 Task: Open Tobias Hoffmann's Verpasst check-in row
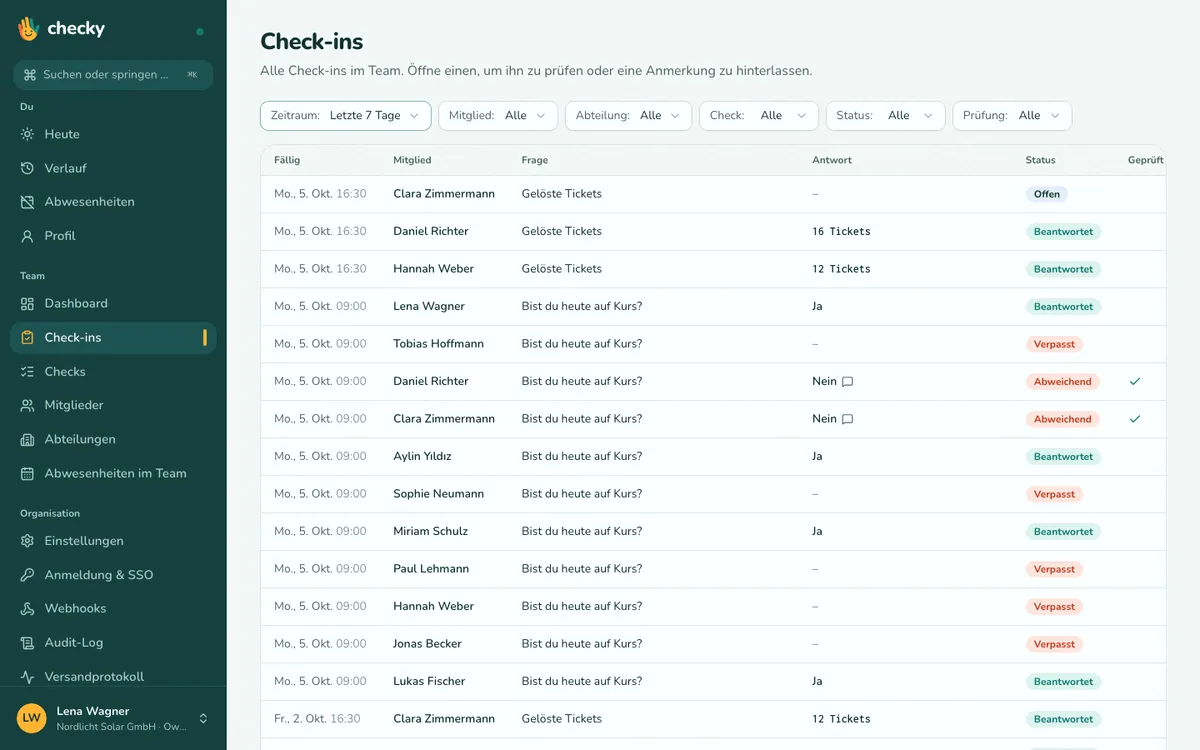click(x=713, y=344)
